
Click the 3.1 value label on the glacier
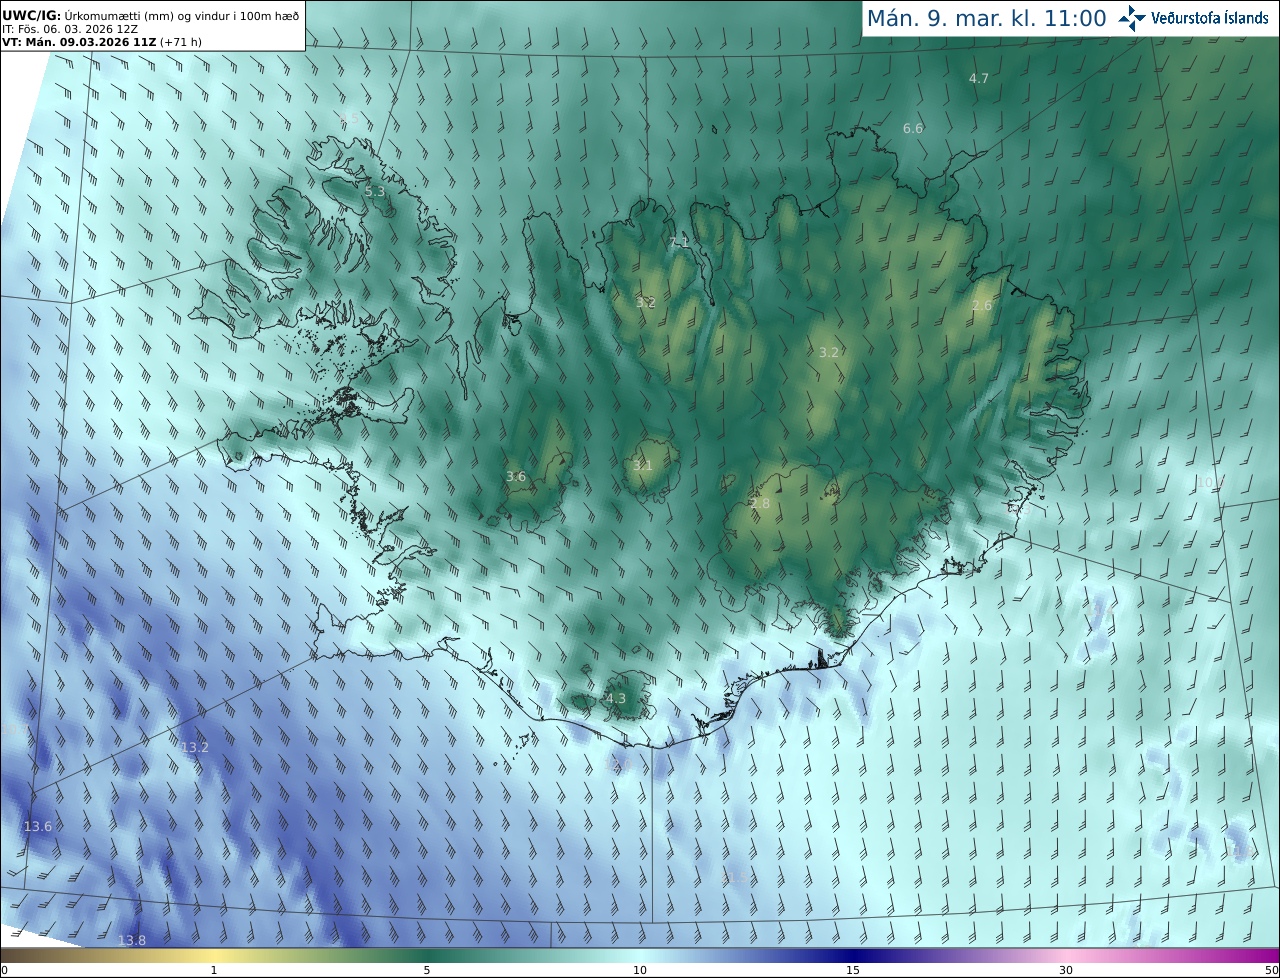(642, 465)
